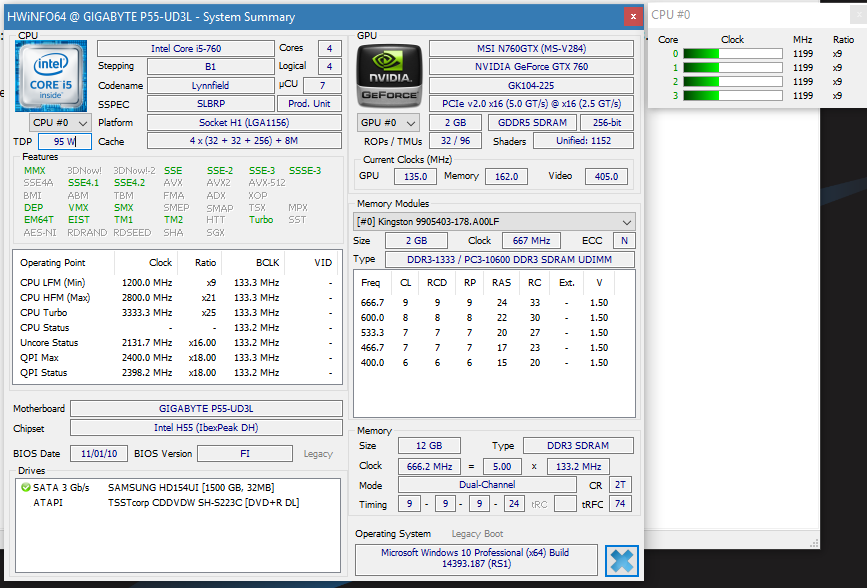The width and height of the screenshot is (867, 588).
Task: Click the blue X close icon
Action: click(620, 560)
